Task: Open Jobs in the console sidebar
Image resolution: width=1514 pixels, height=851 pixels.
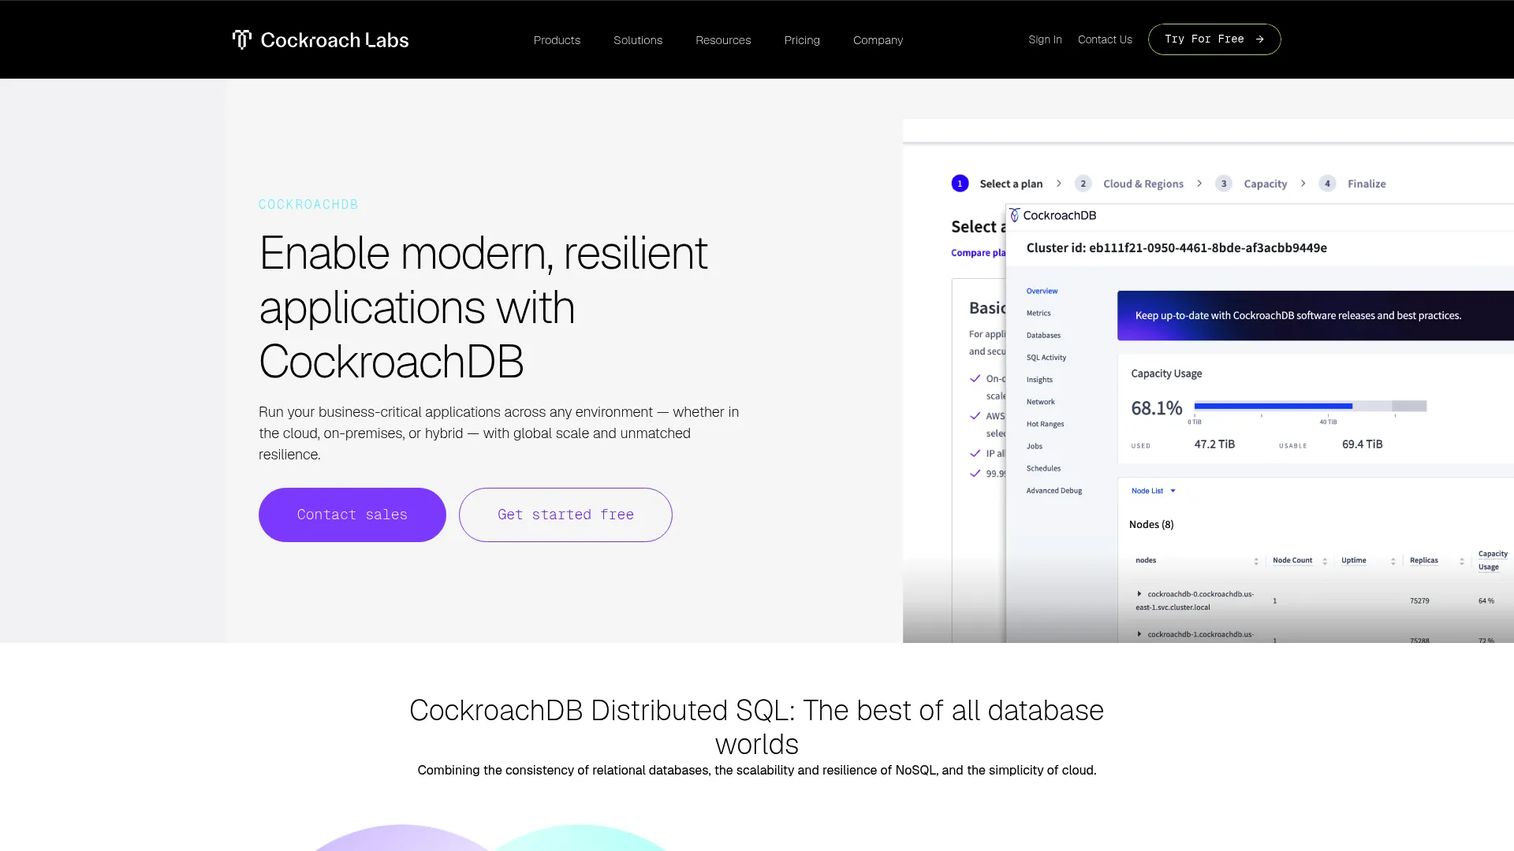Action: pos(1034,446)
